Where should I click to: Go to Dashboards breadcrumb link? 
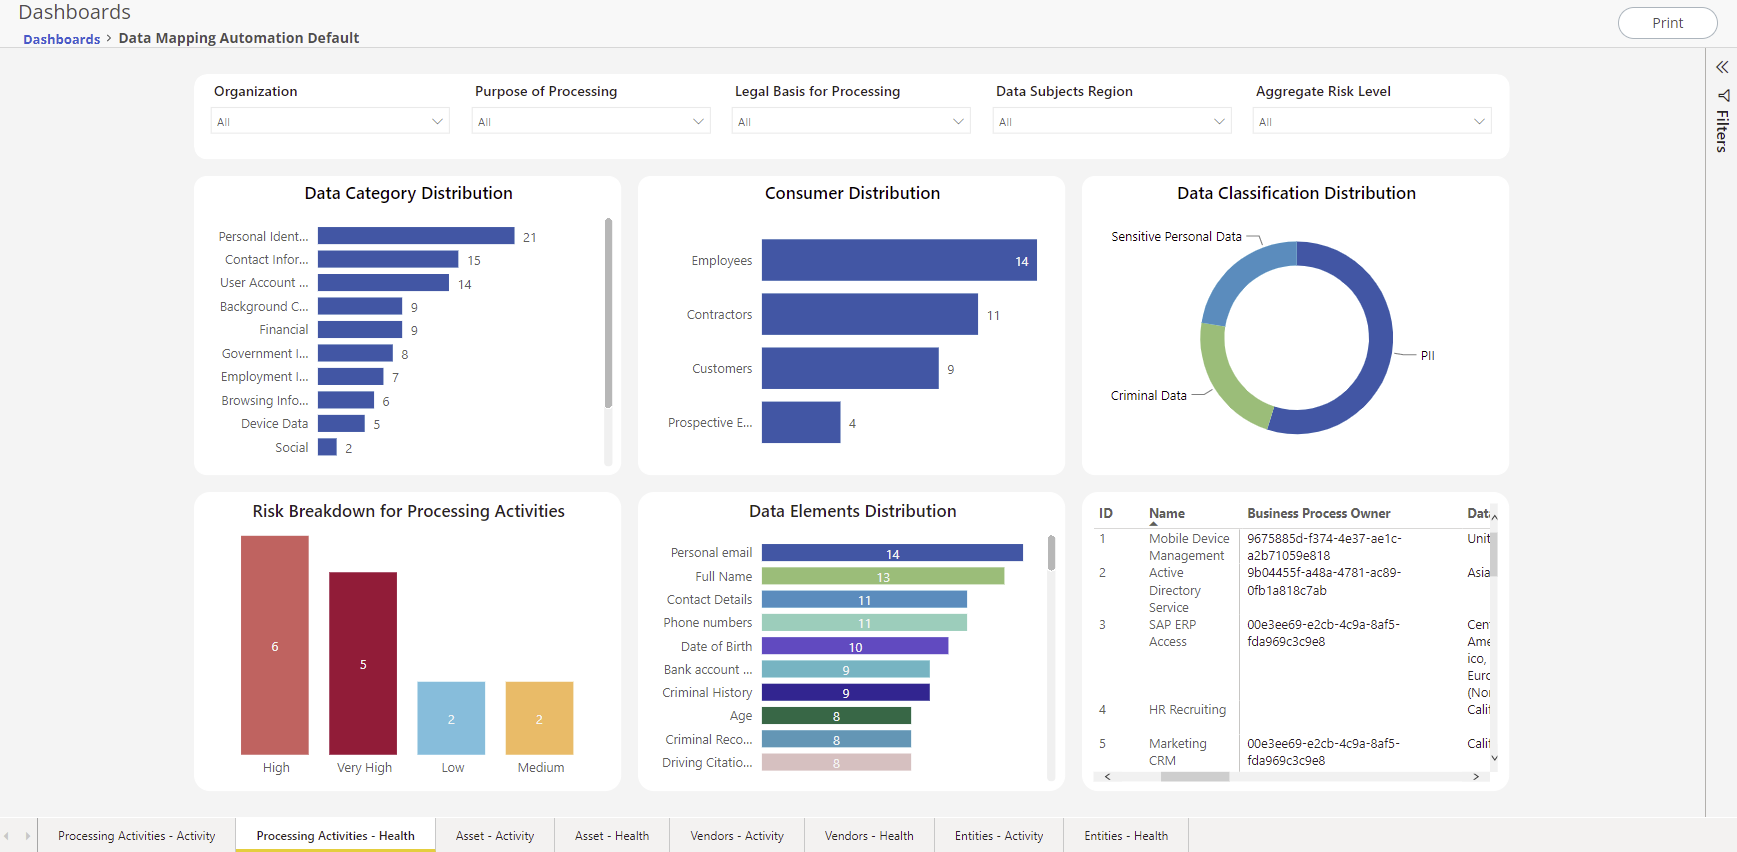tap(61, 39)
